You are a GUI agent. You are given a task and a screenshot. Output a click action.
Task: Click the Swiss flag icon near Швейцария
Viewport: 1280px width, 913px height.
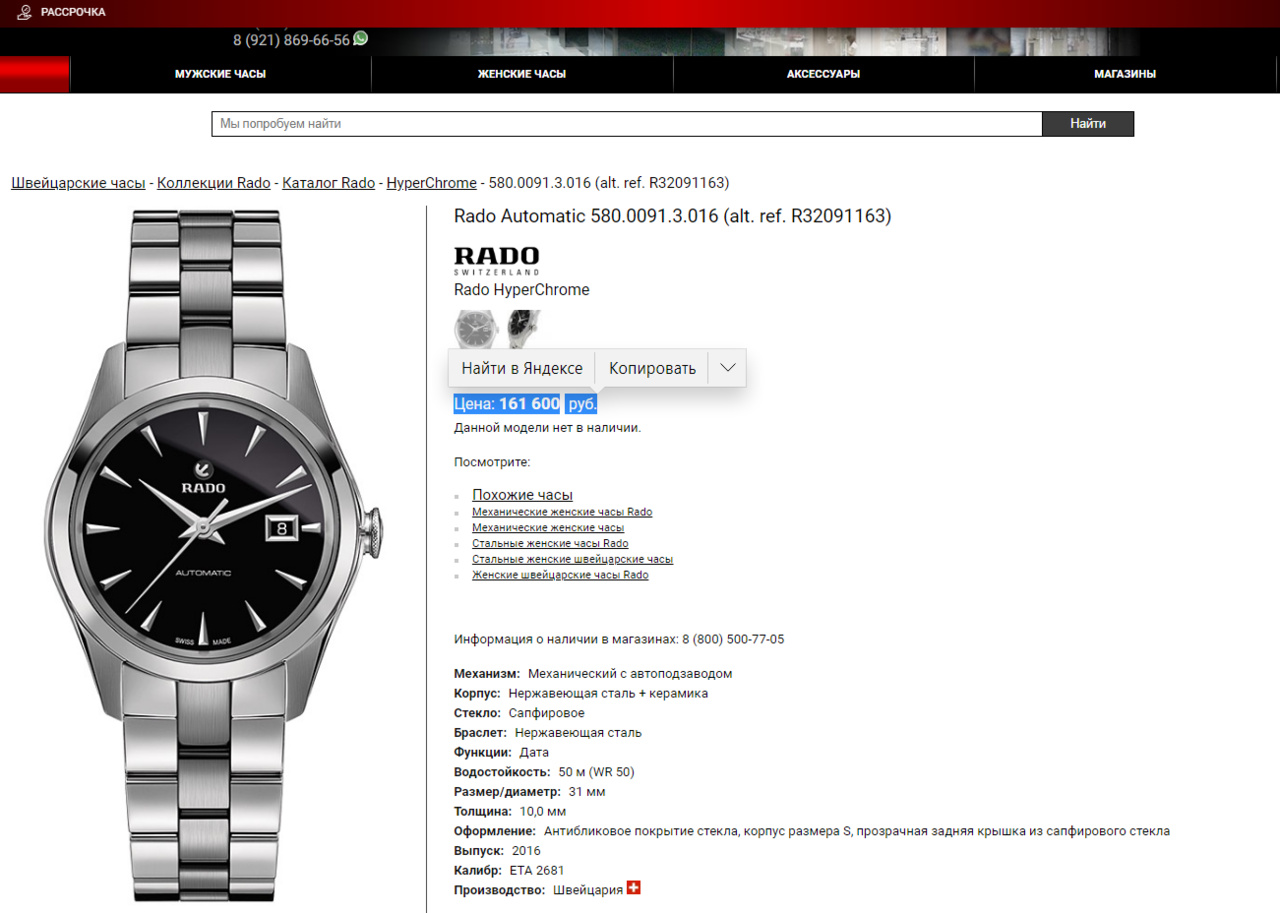coord(633,888)
